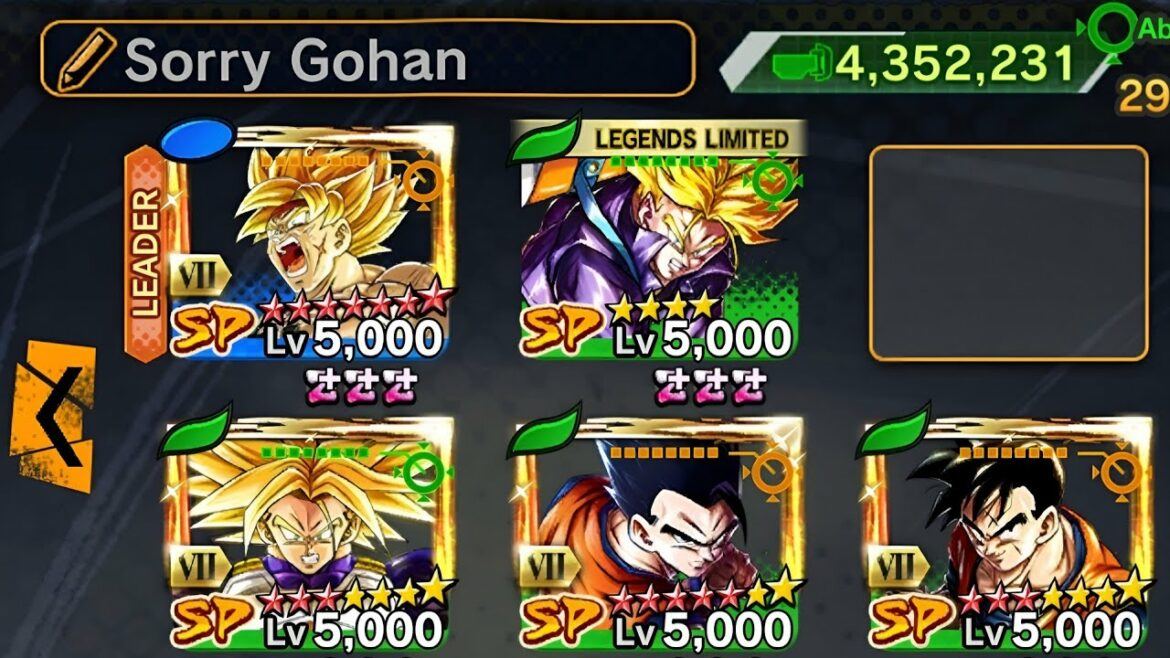Click the LEGENDS LIMITED gold label

tap(691, 139)
